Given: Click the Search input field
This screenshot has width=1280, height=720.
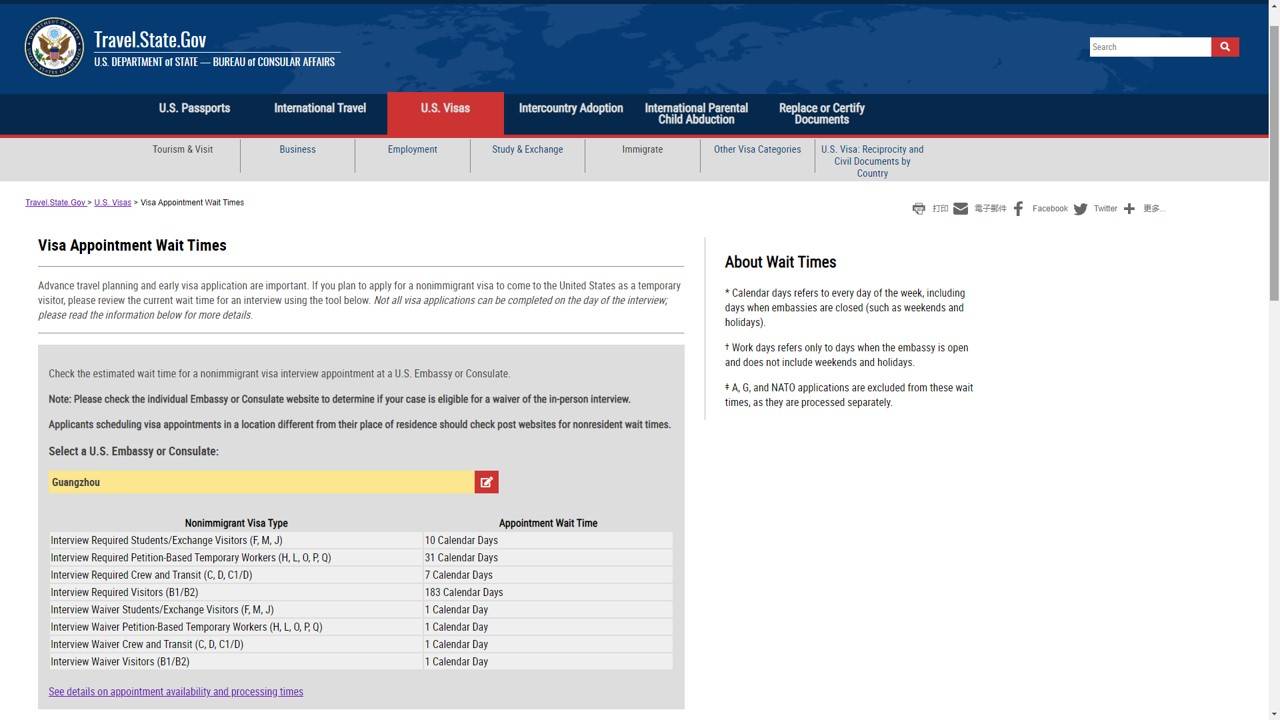Looking at the screenshot, I should tap(1150, 47).
